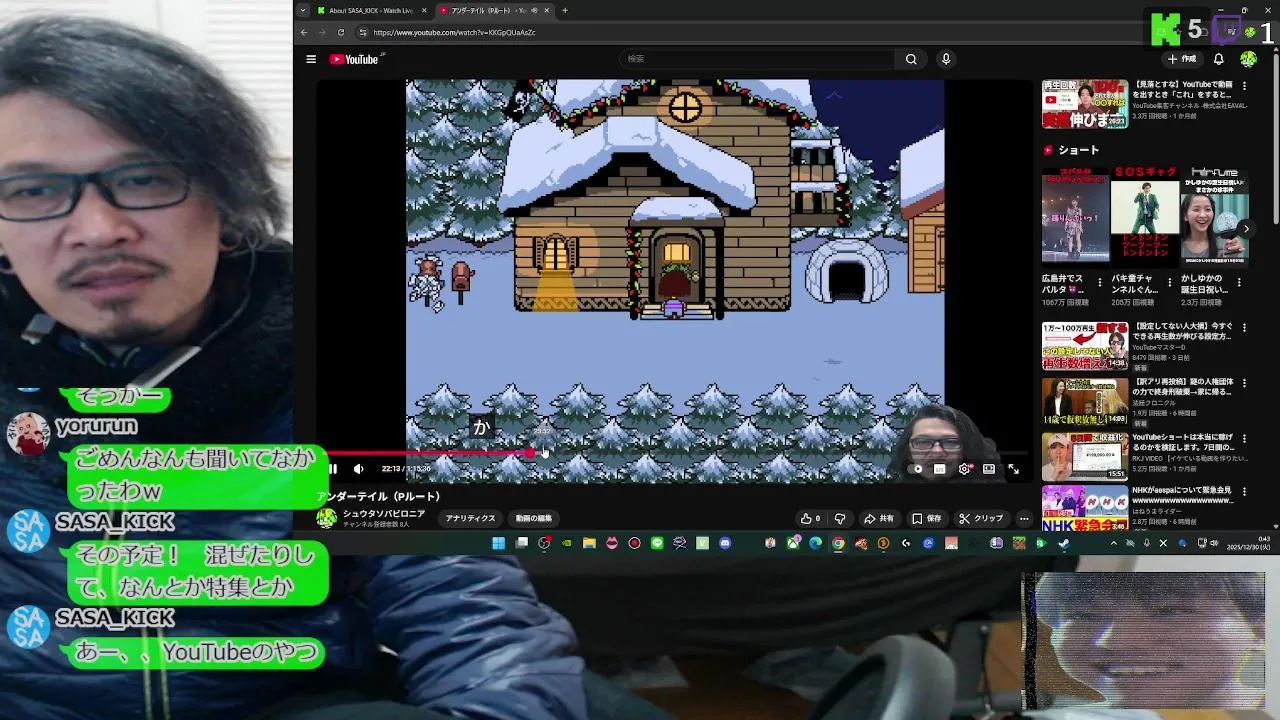Open YouTube notifications bell
This screenshot has height=720, width=1280.
point(1218,59)
